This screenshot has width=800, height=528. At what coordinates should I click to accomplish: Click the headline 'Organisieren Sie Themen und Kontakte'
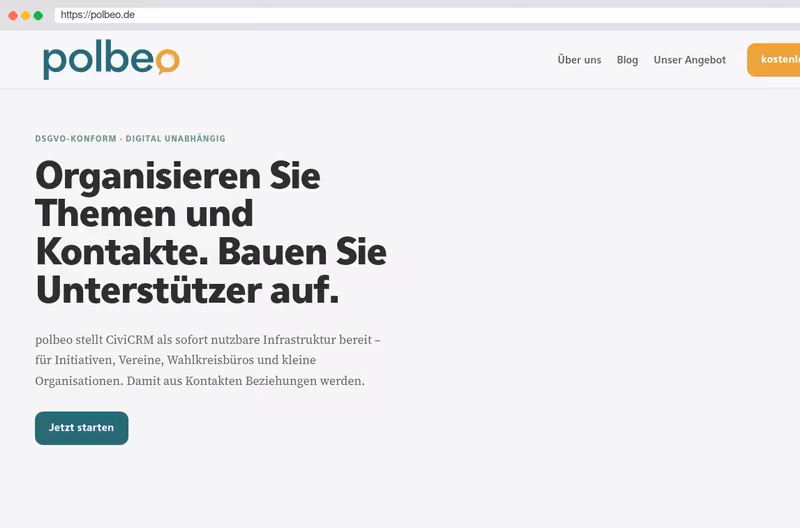[211, 232]
